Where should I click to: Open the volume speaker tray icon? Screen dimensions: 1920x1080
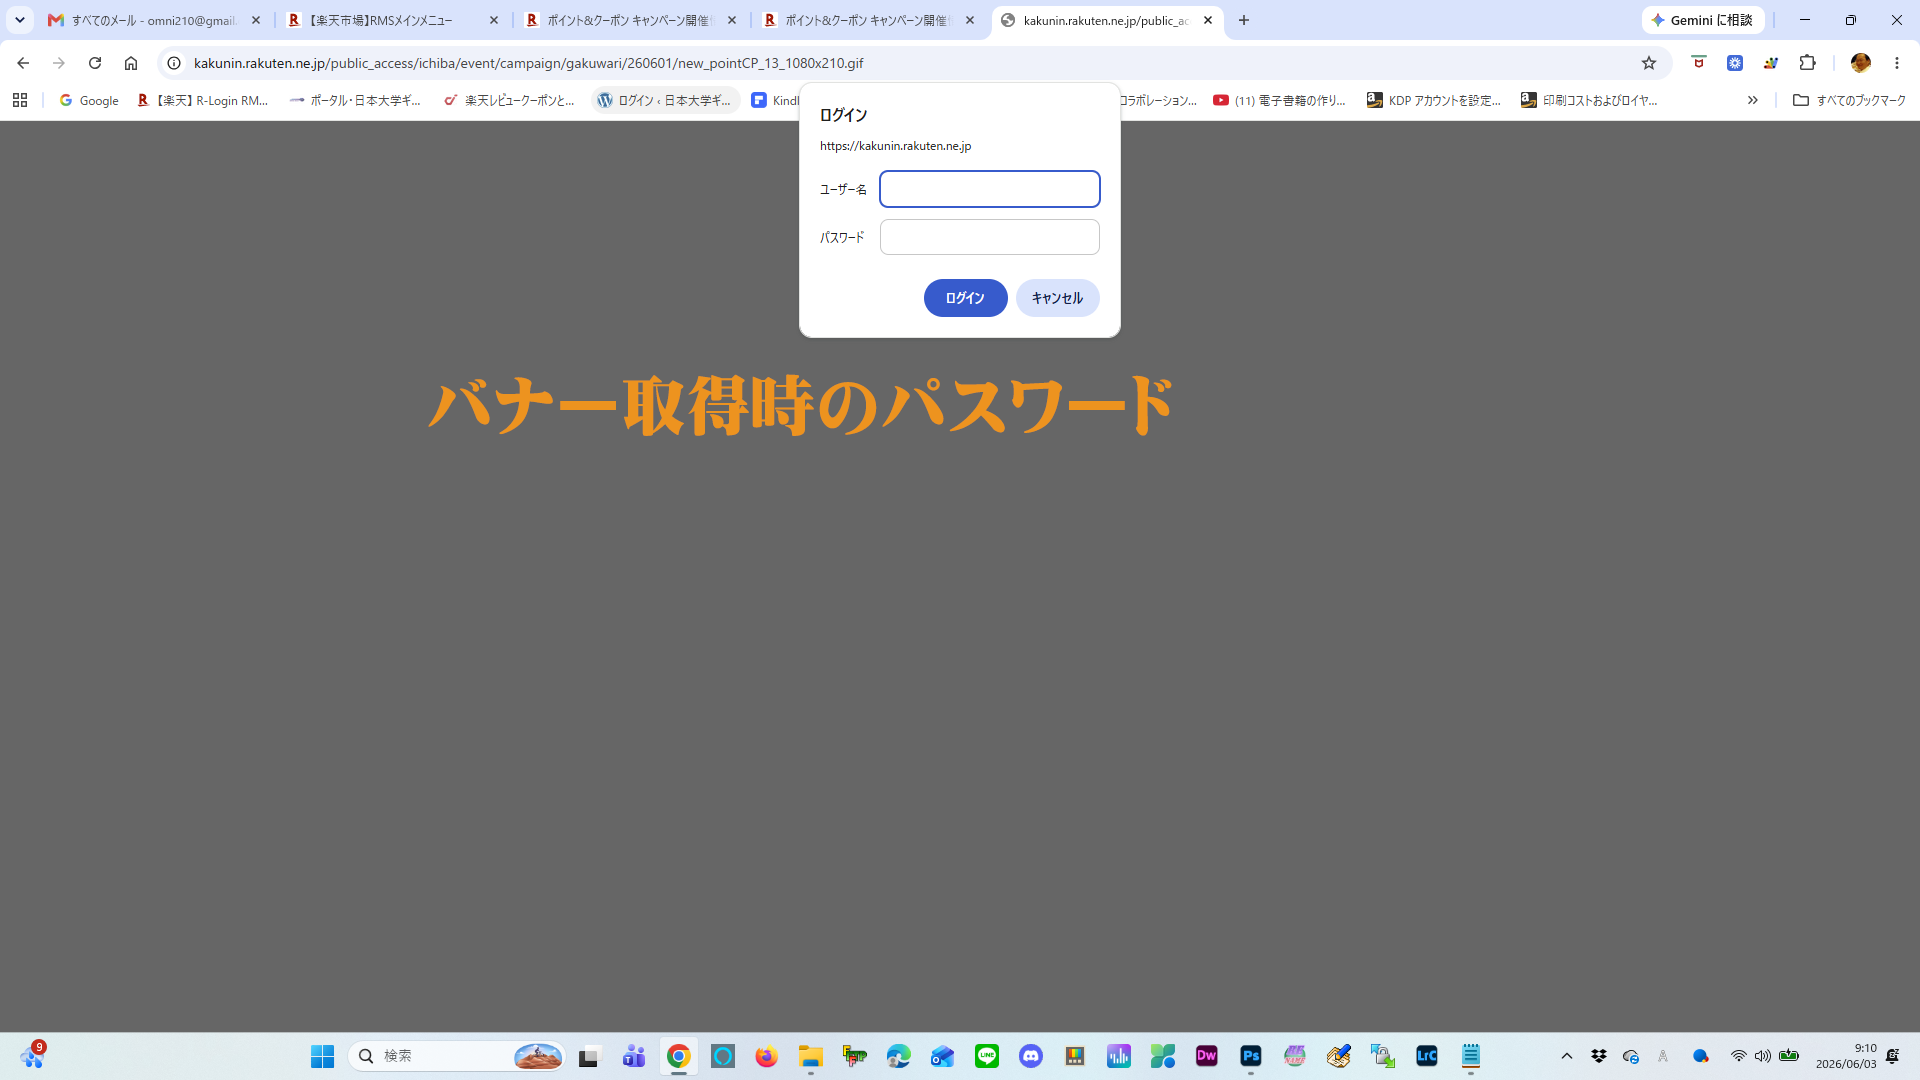(x=1763, y=1056)
